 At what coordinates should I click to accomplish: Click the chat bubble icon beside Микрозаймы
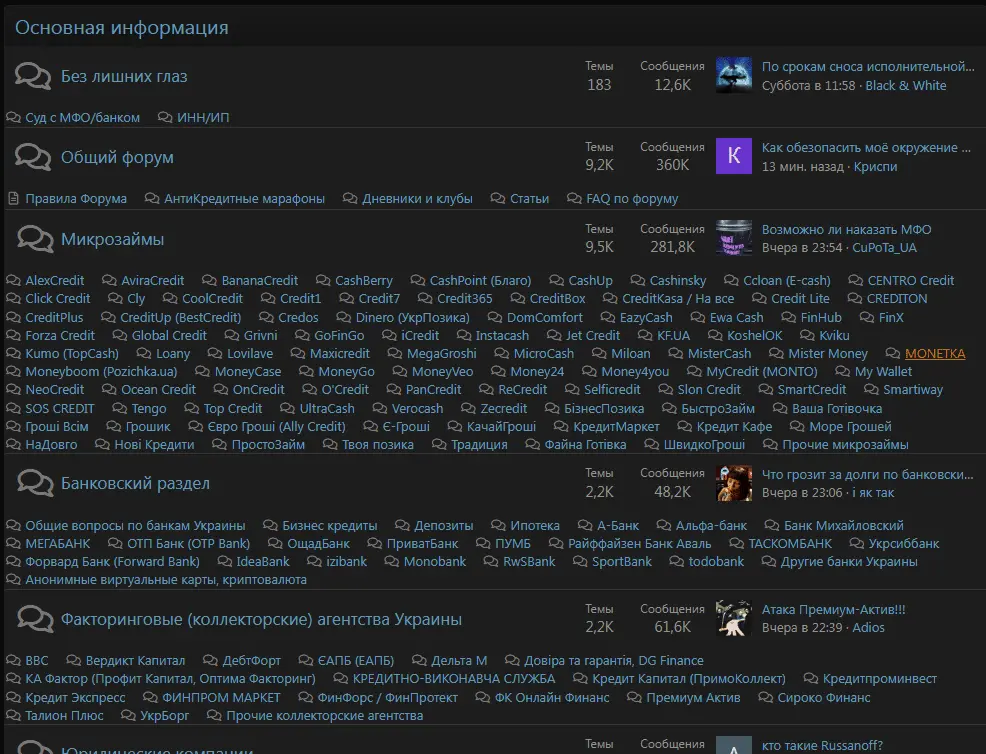point(34,240)
